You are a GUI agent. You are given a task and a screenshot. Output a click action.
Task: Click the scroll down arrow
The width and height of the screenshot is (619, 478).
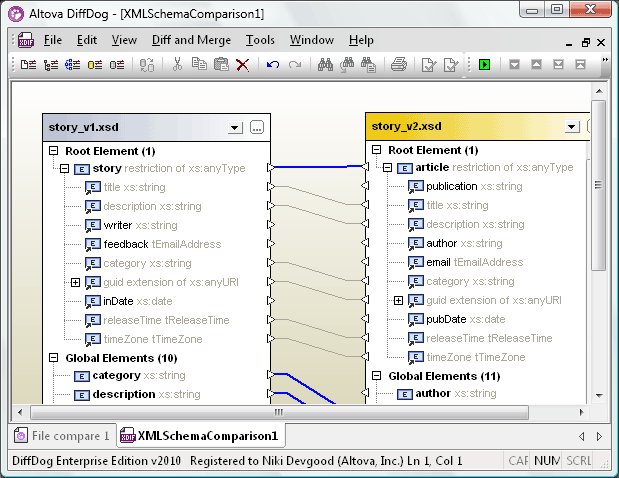click(599, 395)
